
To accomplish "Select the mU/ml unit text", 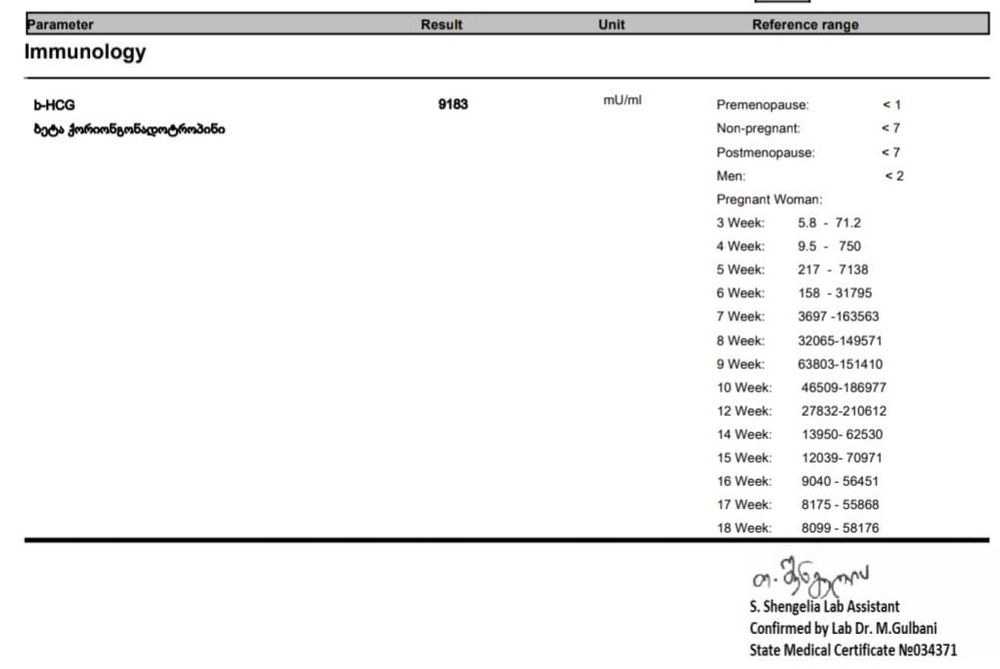I will (622, 102).
